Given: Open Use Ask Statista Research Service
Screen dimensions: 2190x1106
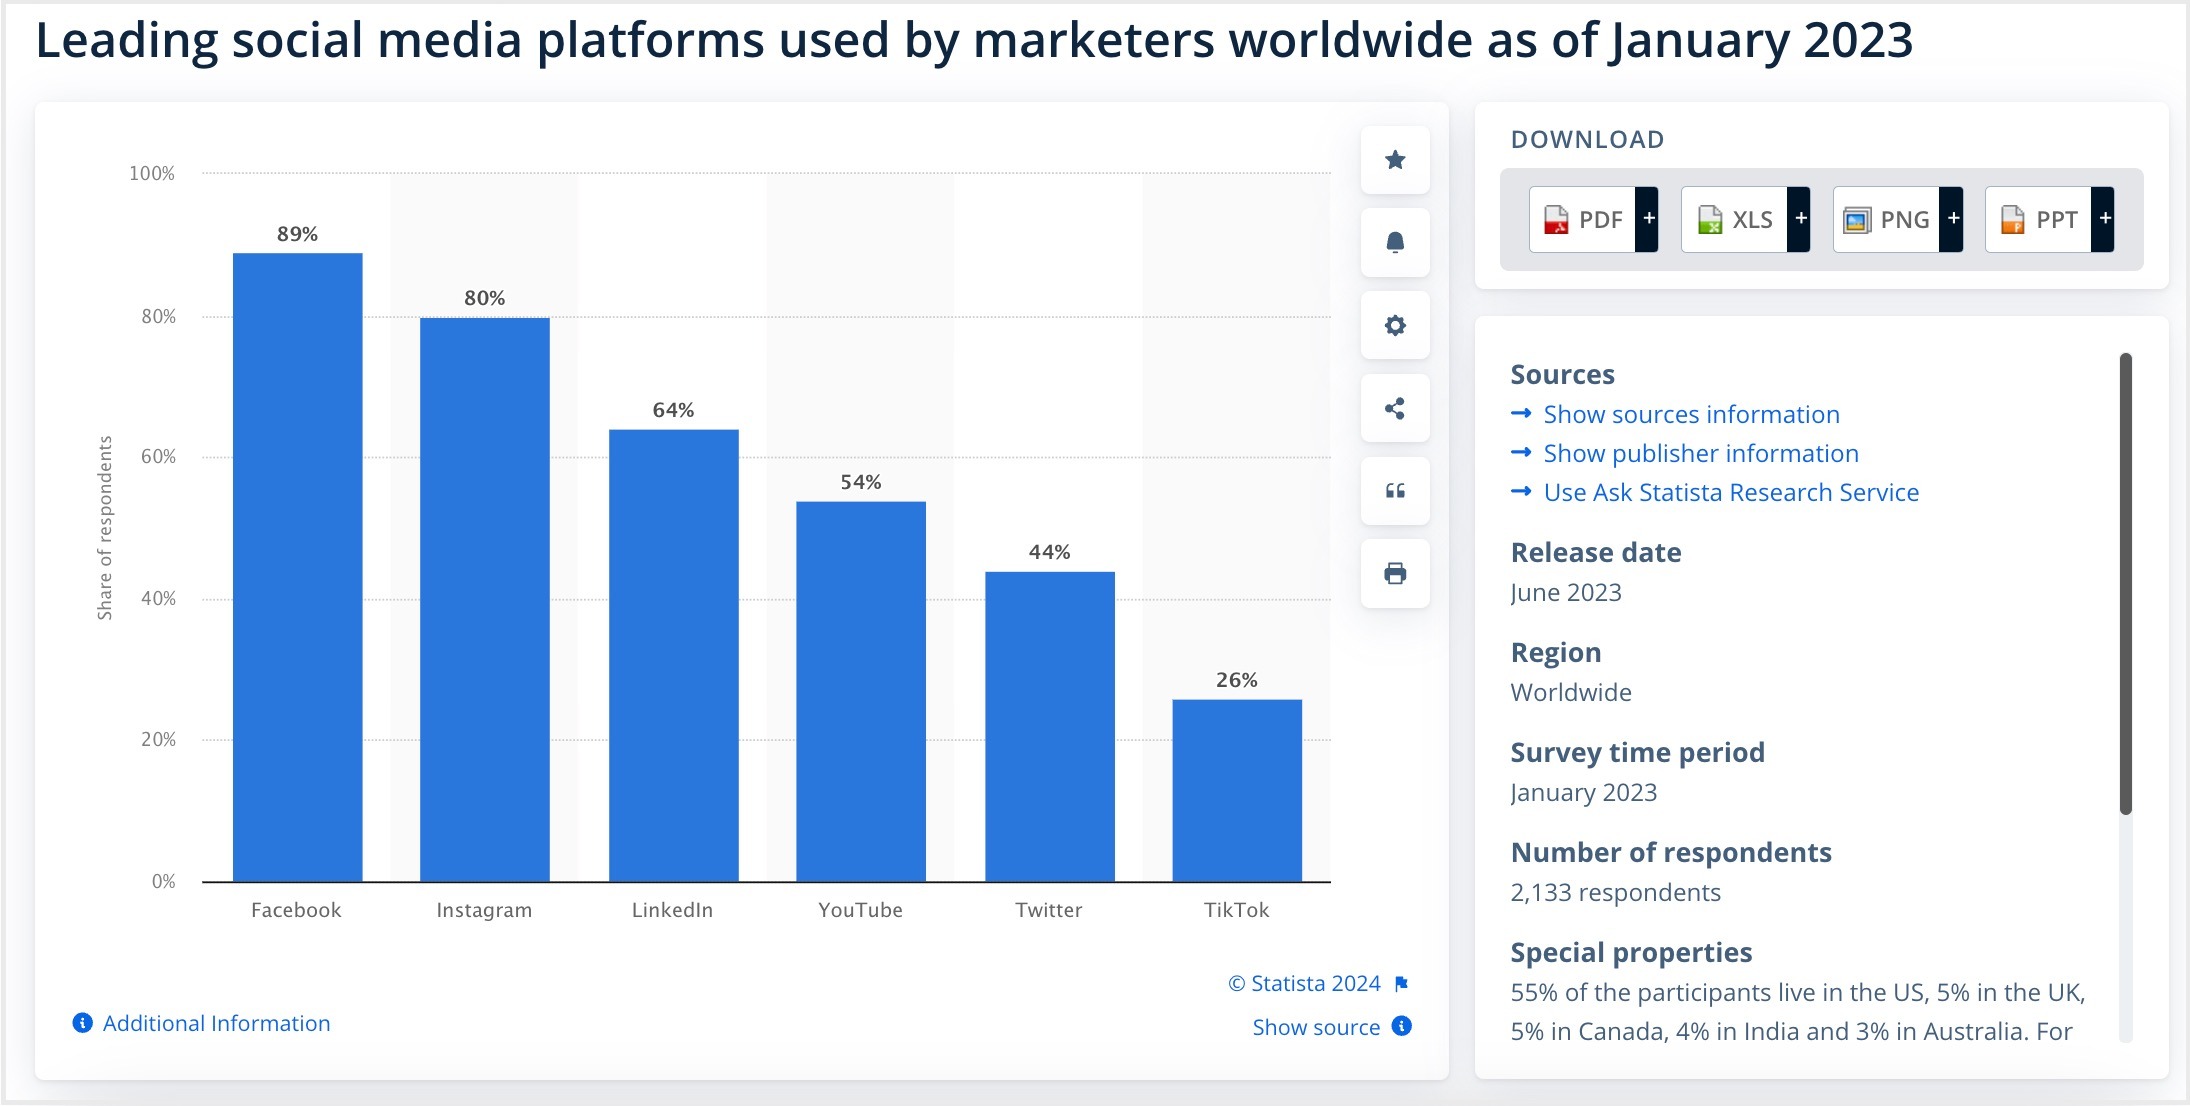Looking at the screenshot, I should [1731, 492].
